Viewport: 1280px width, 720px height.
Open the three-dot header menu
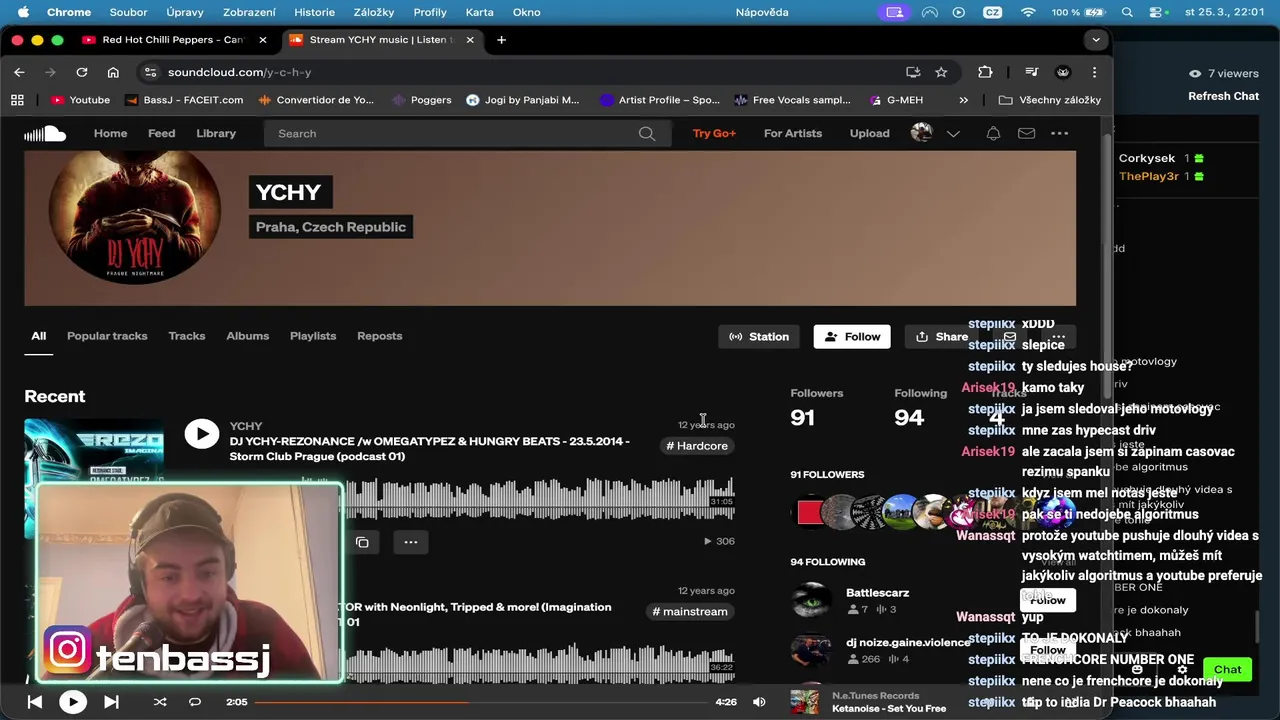(x=1060, y=133)
